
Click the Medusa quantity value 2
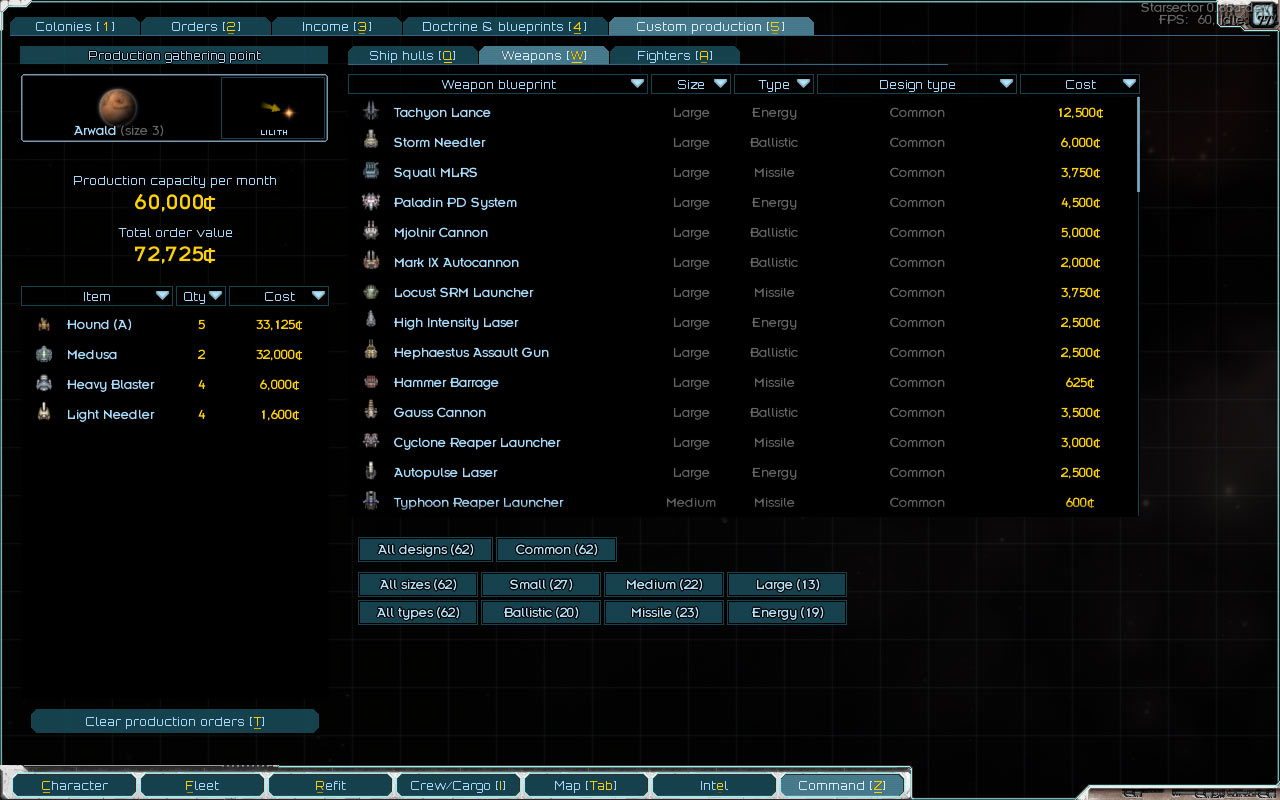coord(202,355)
